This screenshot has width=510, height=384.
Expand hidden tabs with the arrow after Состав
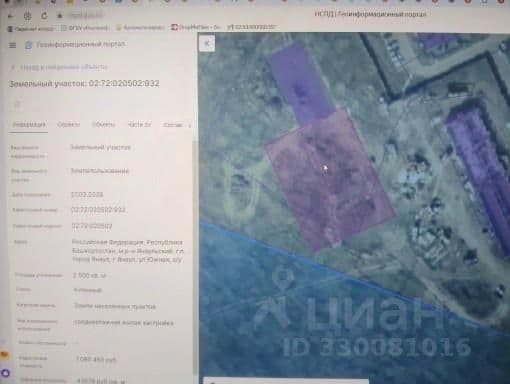(x=189, y=125)
